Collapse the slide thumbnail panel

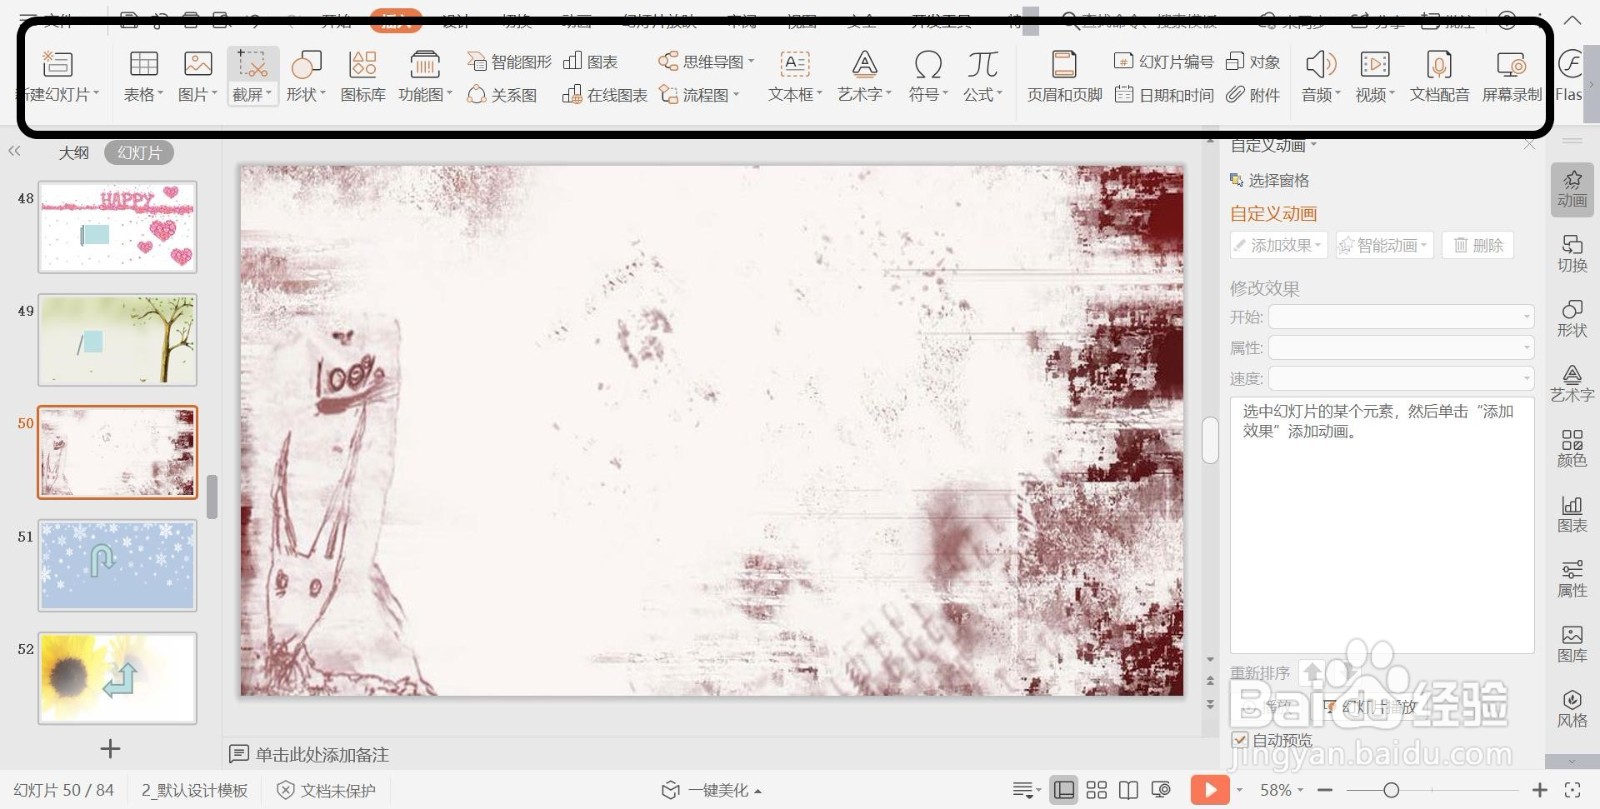[x=14, y=151]
